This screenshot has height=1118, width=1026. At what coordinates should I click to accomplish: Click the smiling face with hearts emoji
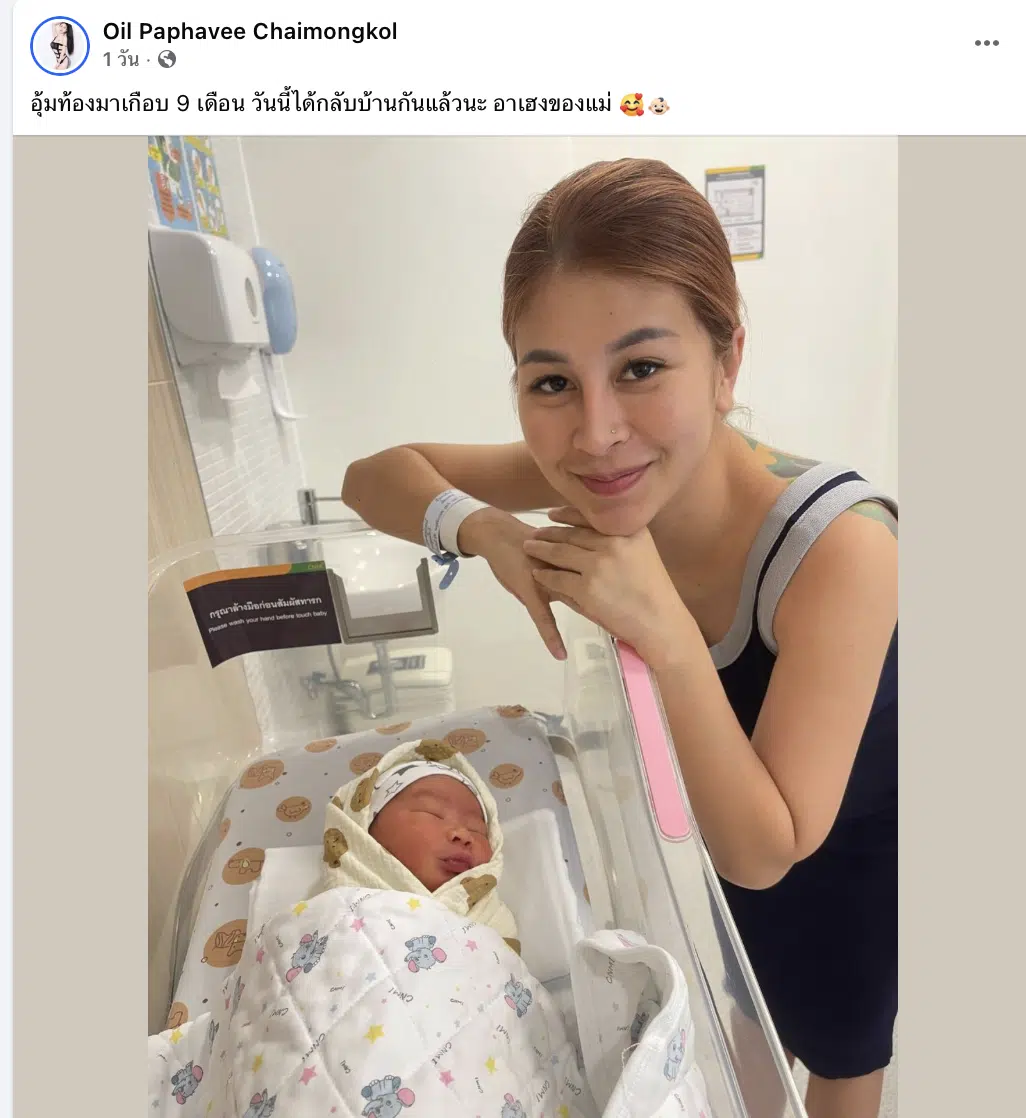632,106
